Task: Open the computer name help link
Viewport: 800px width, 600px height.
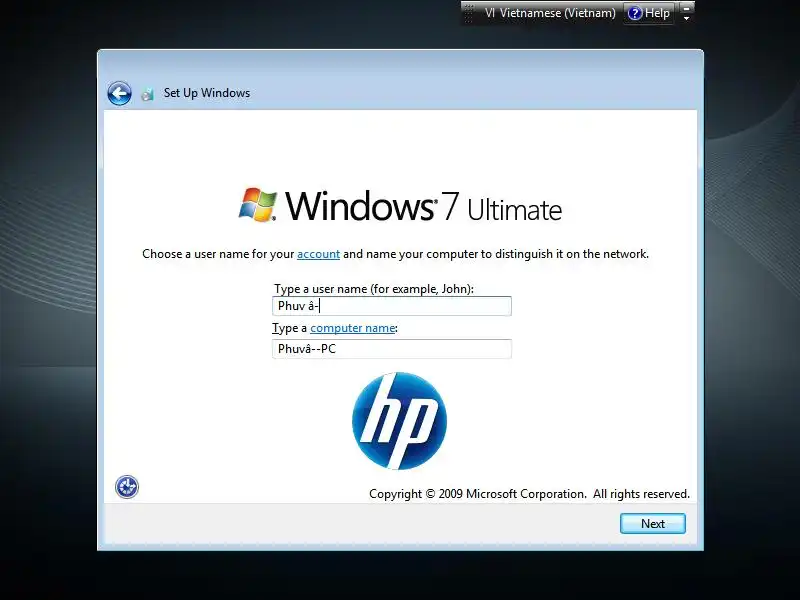Action: coord(353,328)
